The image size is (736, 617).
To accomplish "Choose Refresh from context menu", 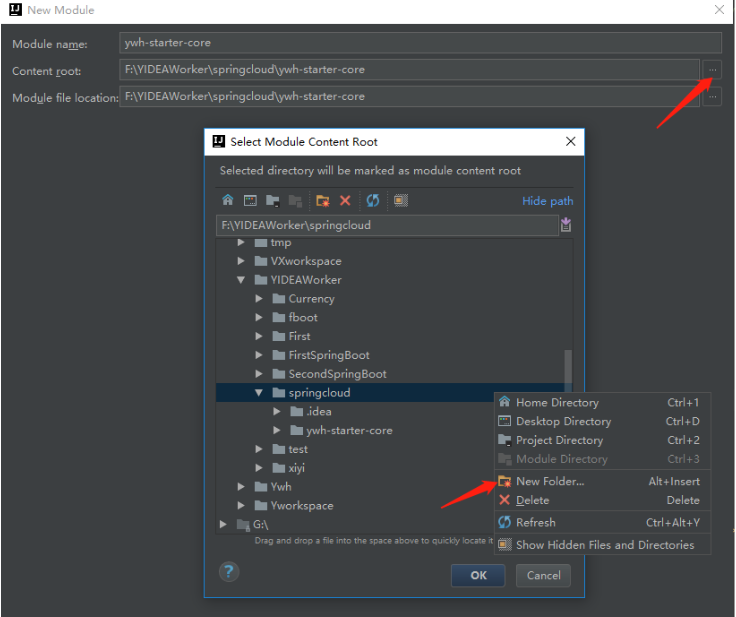I will tap(603, 522).
